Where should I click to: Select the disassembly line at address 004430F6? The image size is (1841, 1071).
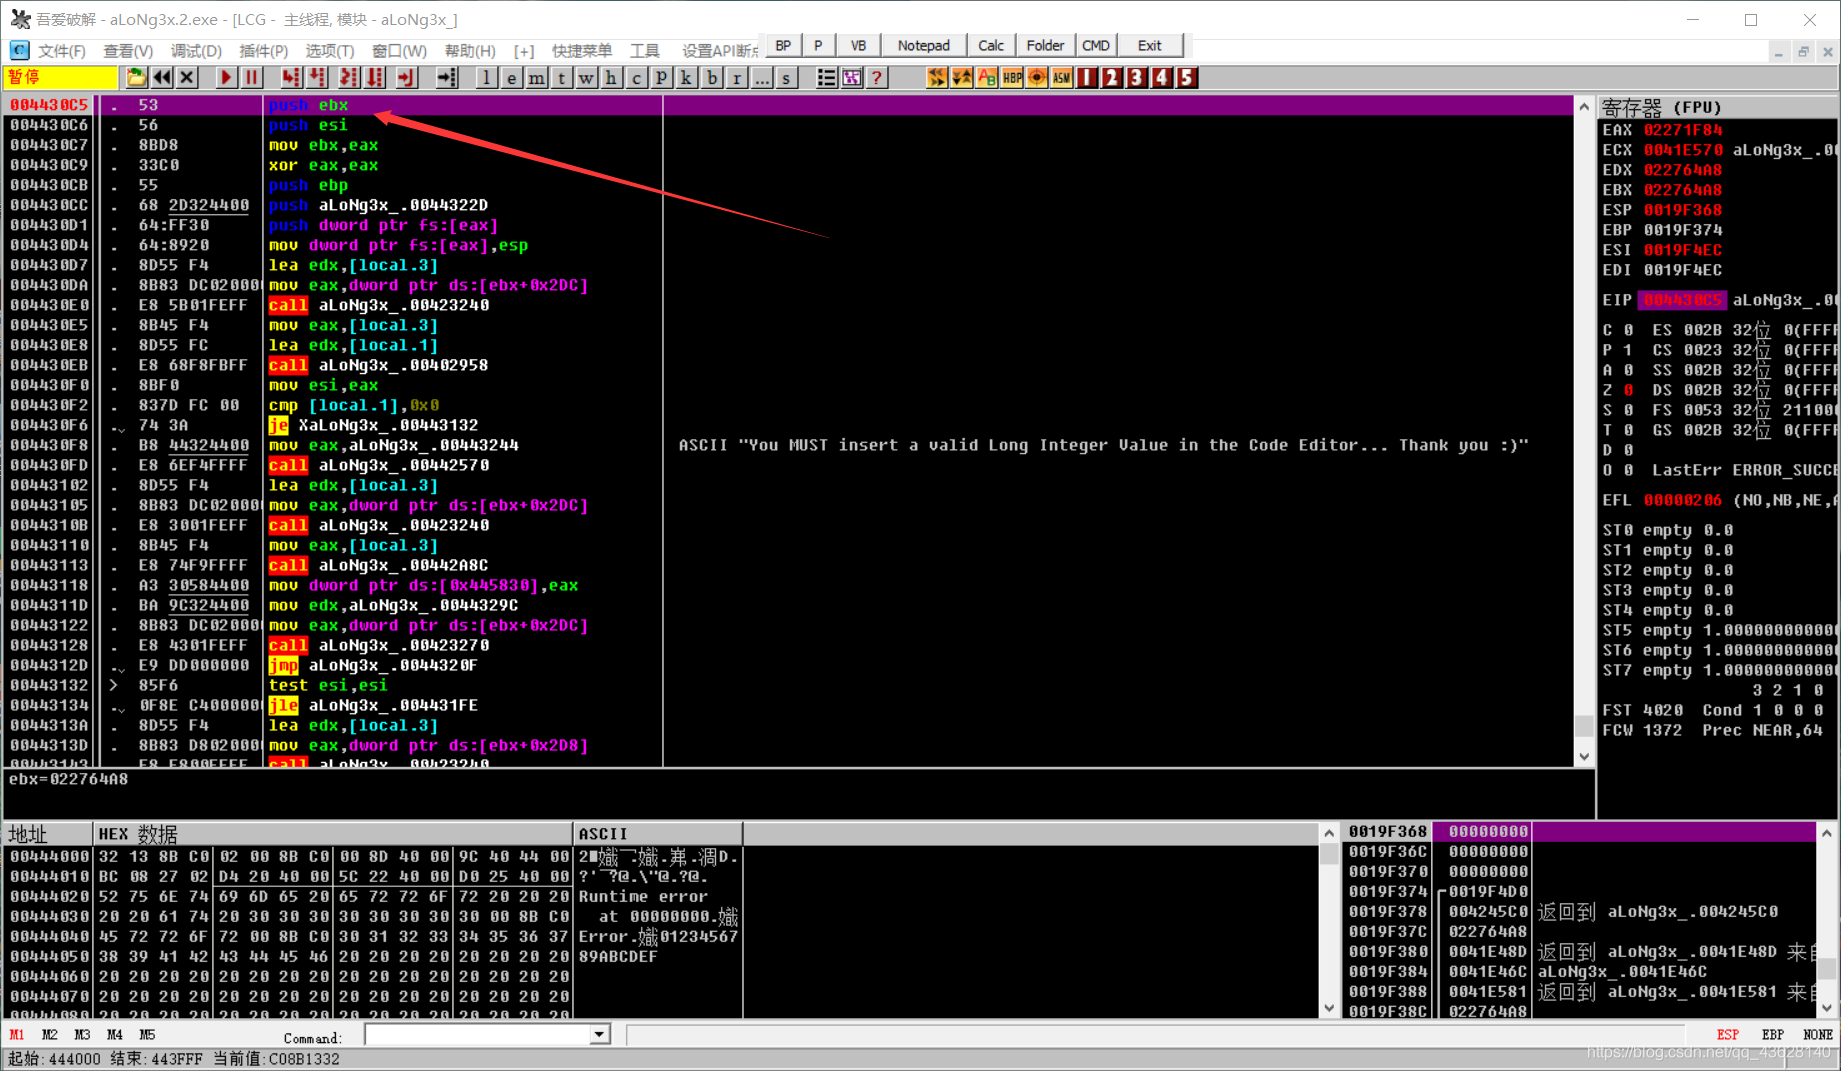786,425
